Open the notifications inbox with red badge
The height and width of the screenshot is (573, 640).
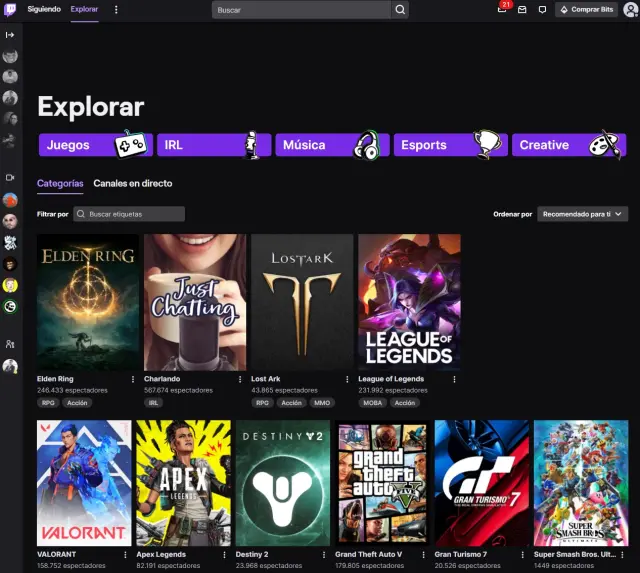(502, 9)
